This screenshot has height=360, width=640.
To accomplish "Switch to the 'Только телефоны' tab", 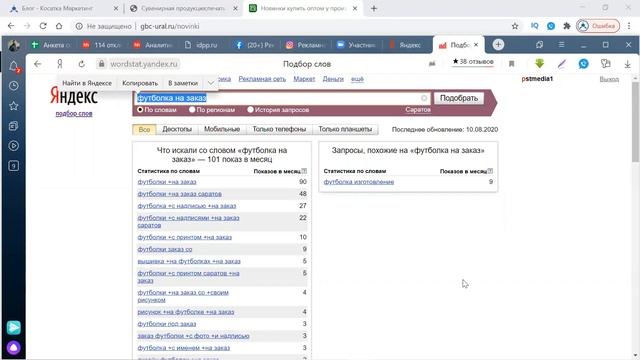I will click(x=279, y=129).
